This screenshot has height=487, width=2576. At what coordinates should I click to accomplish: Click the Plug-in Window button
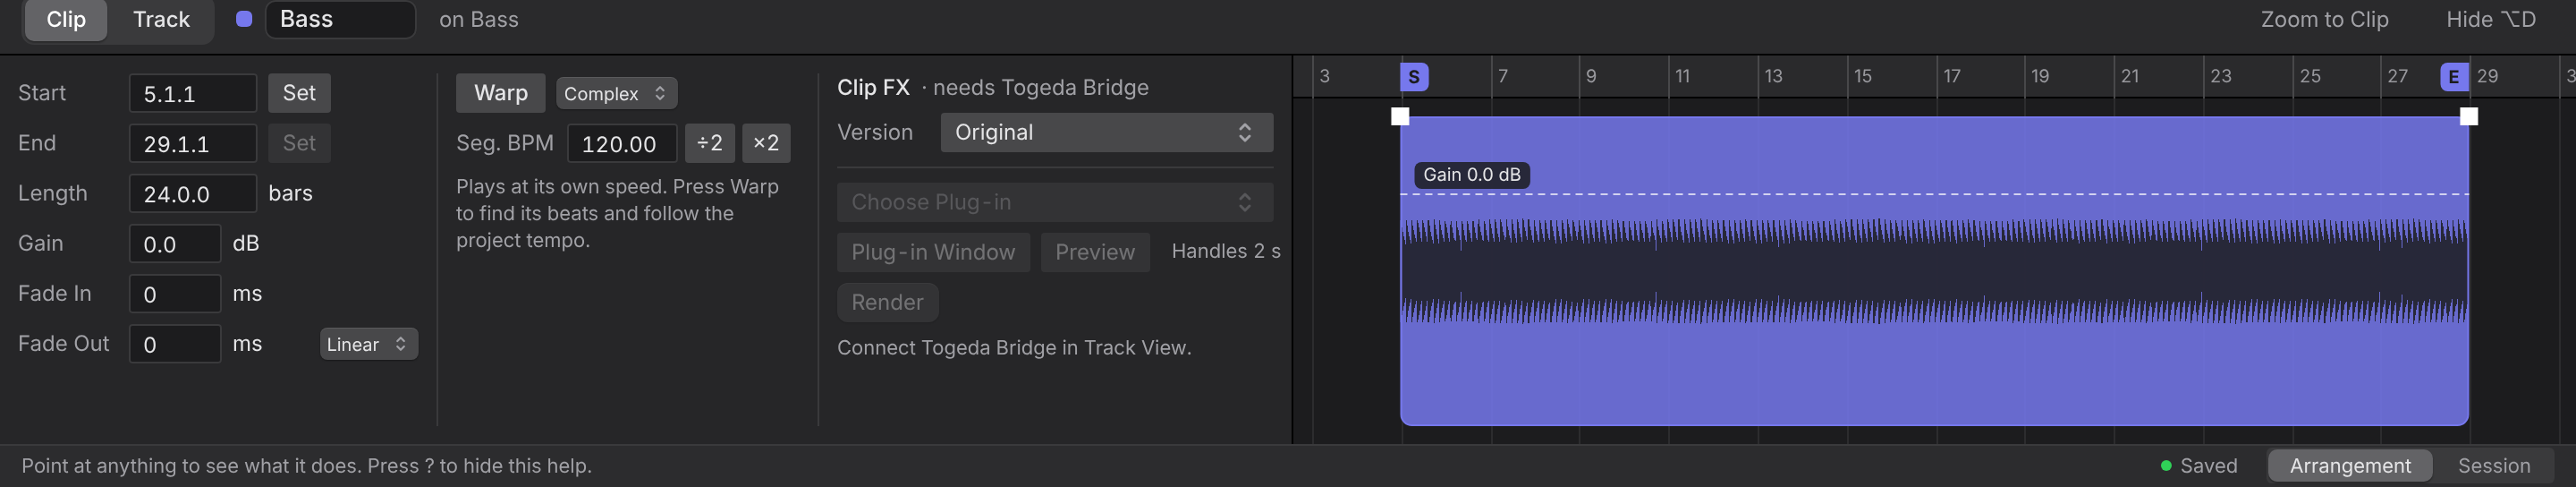tap(933, 252)
